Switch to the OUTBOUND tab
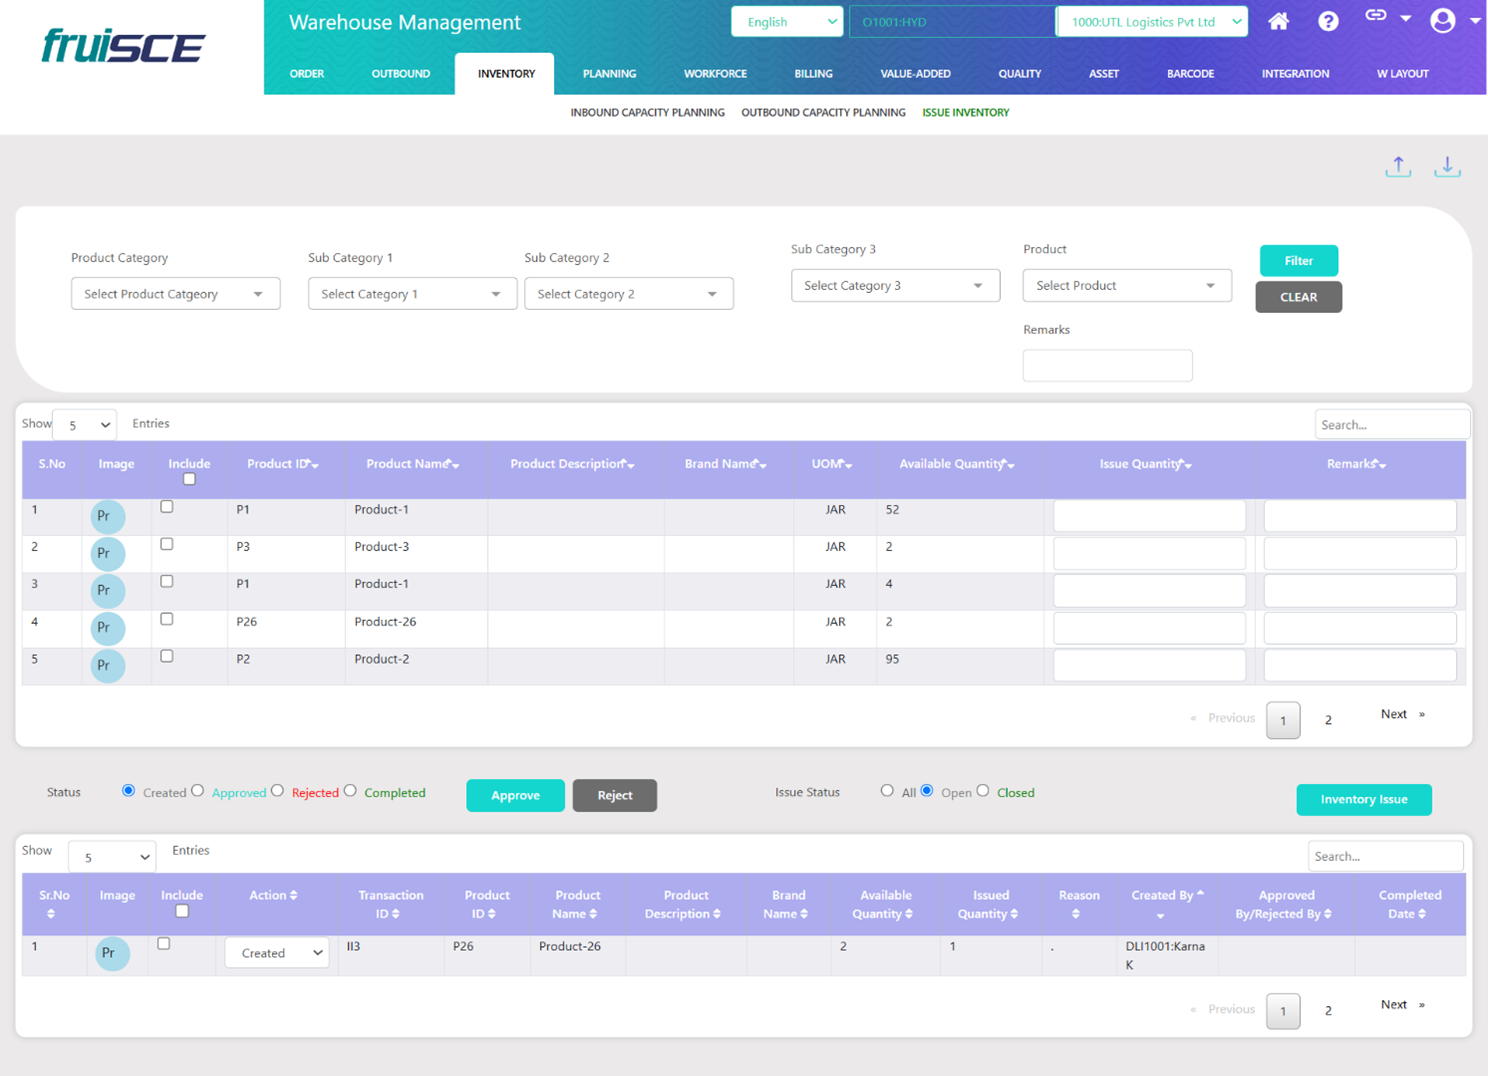This screenshot has width=1488, height=1076. click(x=400, y=74)
